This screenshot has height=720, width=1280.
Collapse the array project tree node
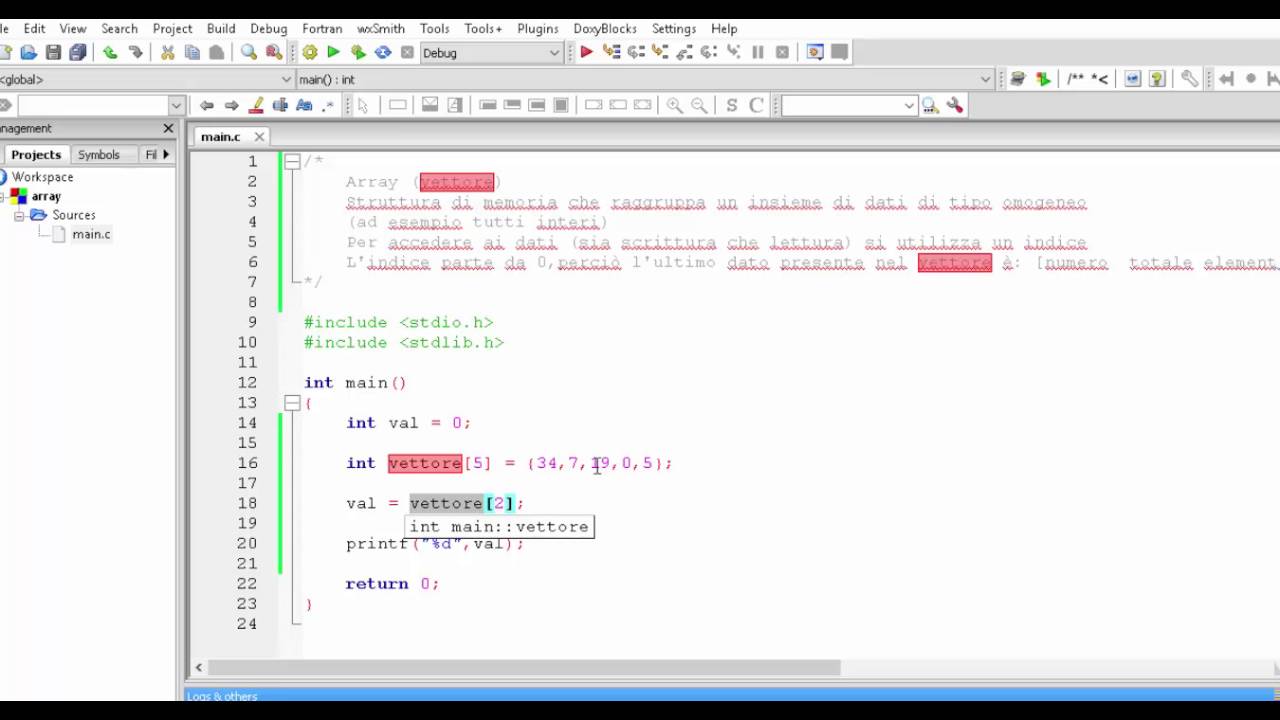click(x=3, y=197)
